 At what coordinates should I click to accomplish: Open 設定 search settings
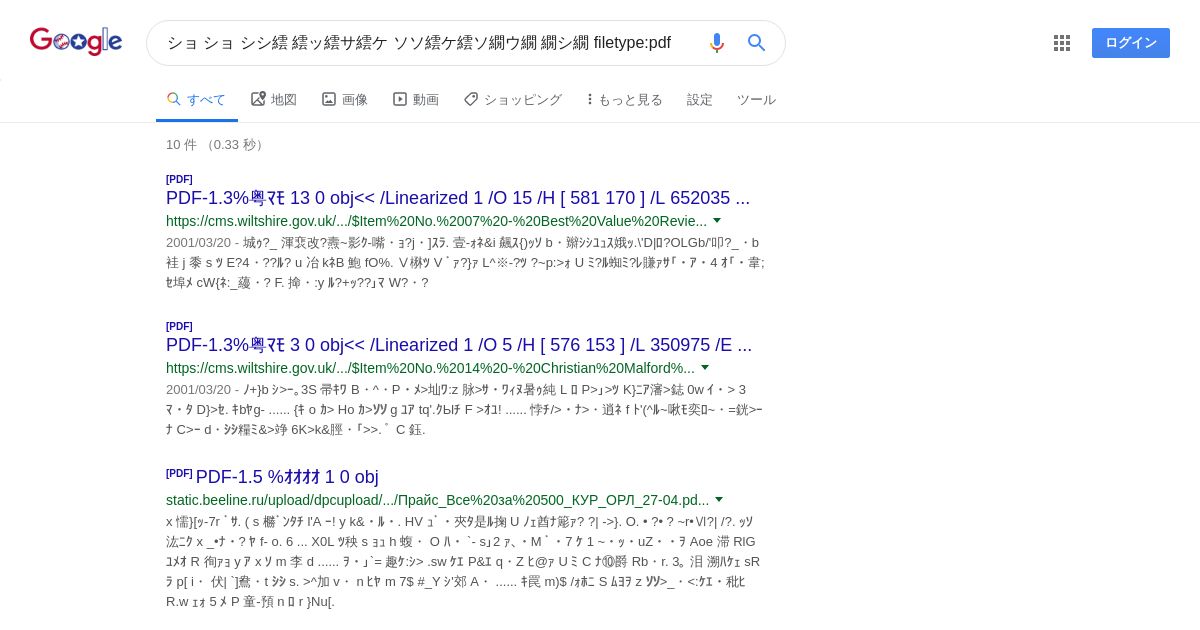[x=700, y=100]
